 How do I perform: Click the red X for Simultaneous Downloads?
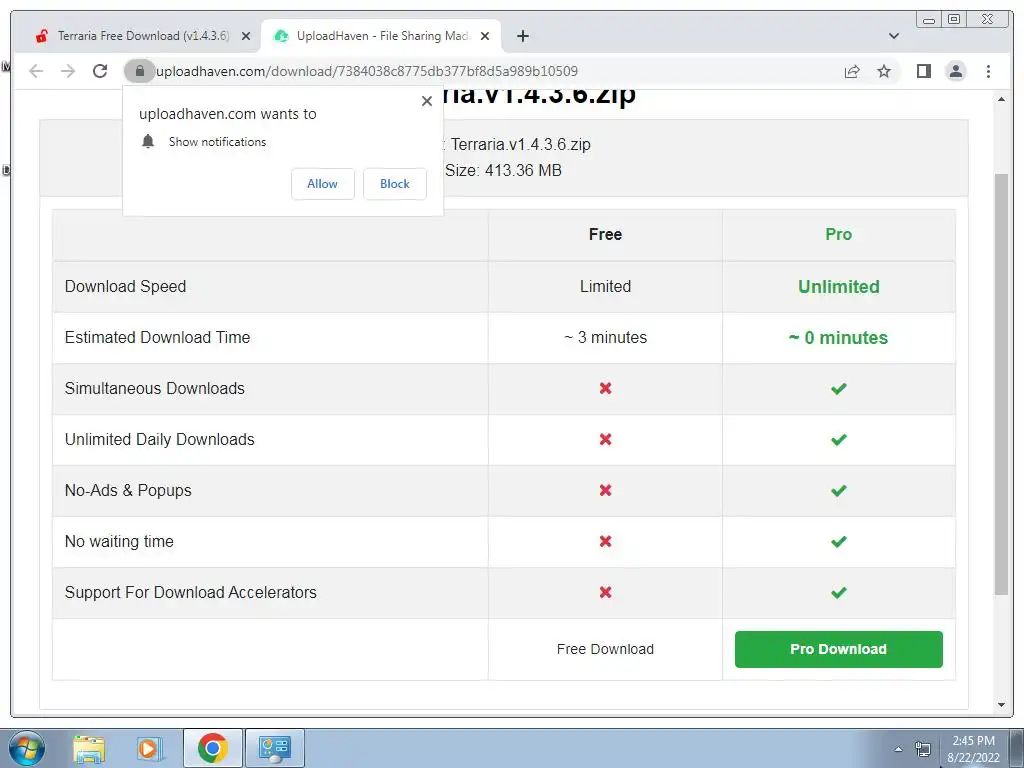click(605, 388)
